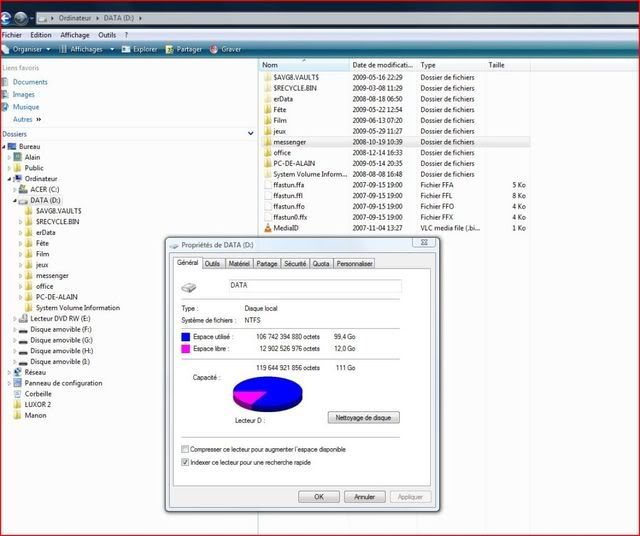Select Disque amovible (H:) in tree
640x536 pixels.
[x=61, y=351]
